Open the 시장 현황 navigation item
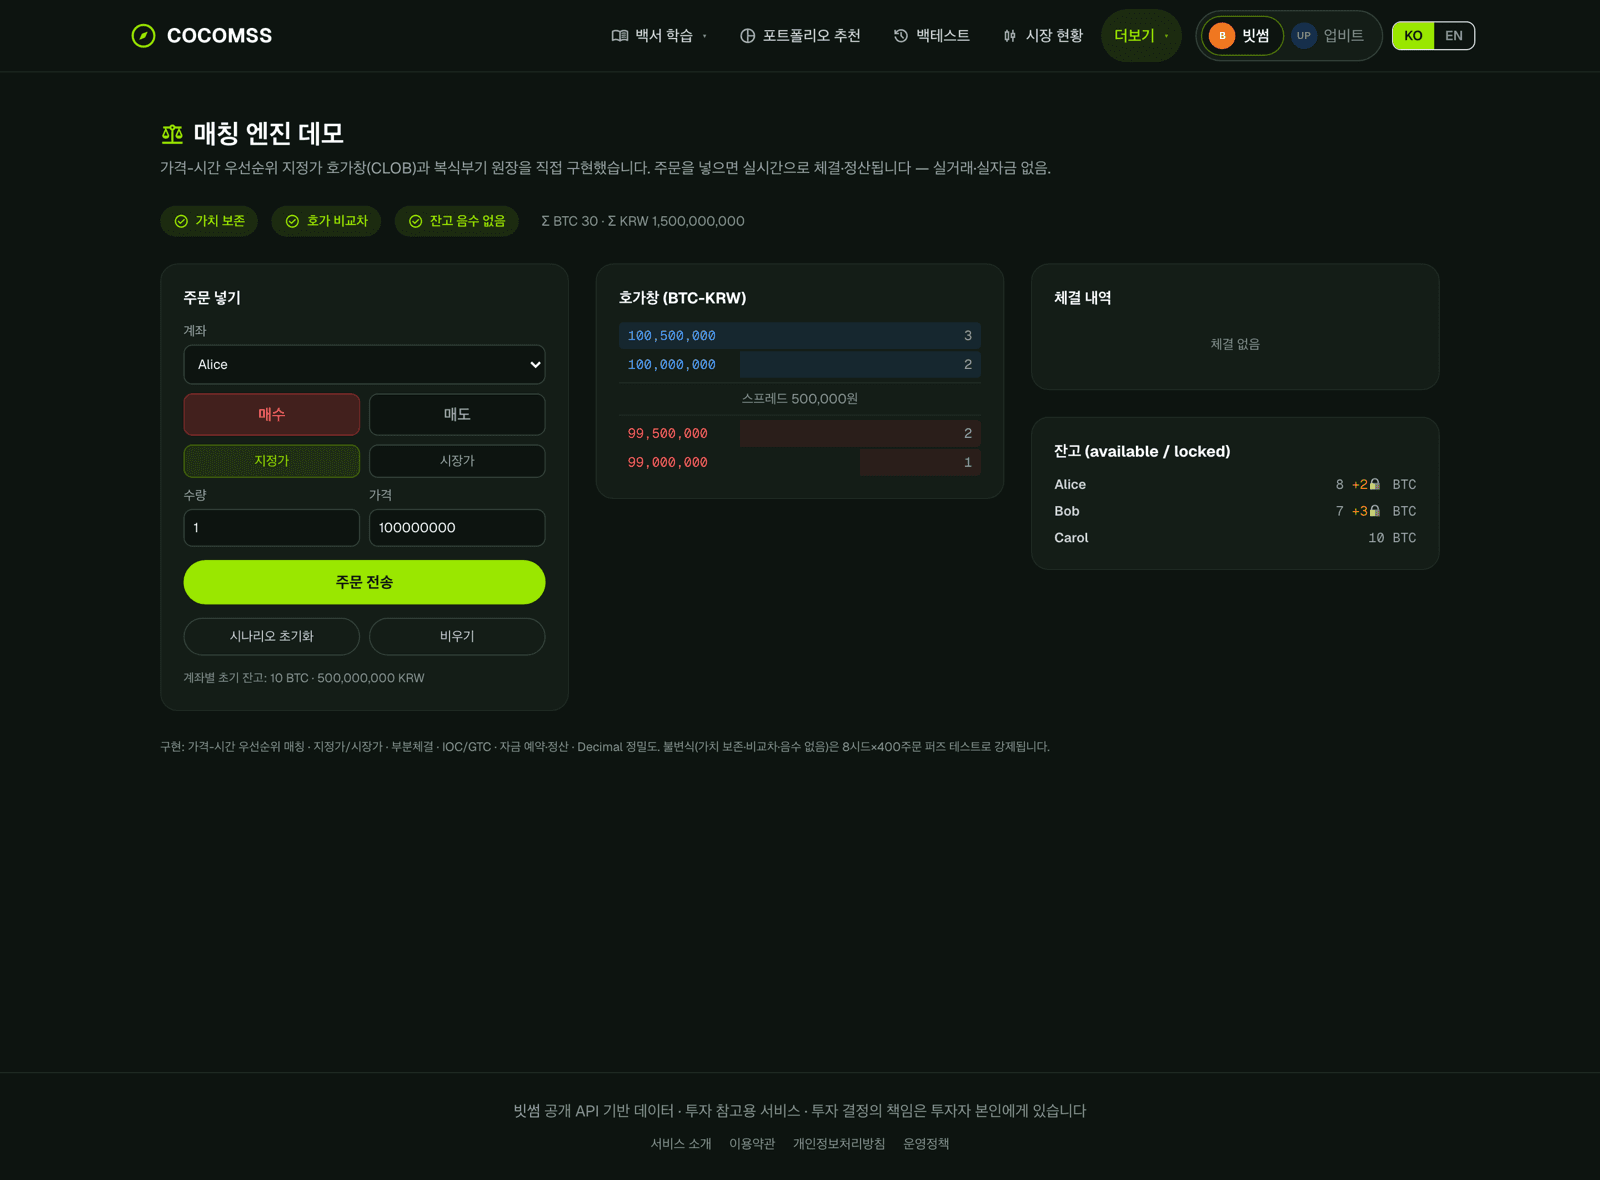Image resolution: width=1600 pixels, height=1180 pixels. coord(1043,36)
